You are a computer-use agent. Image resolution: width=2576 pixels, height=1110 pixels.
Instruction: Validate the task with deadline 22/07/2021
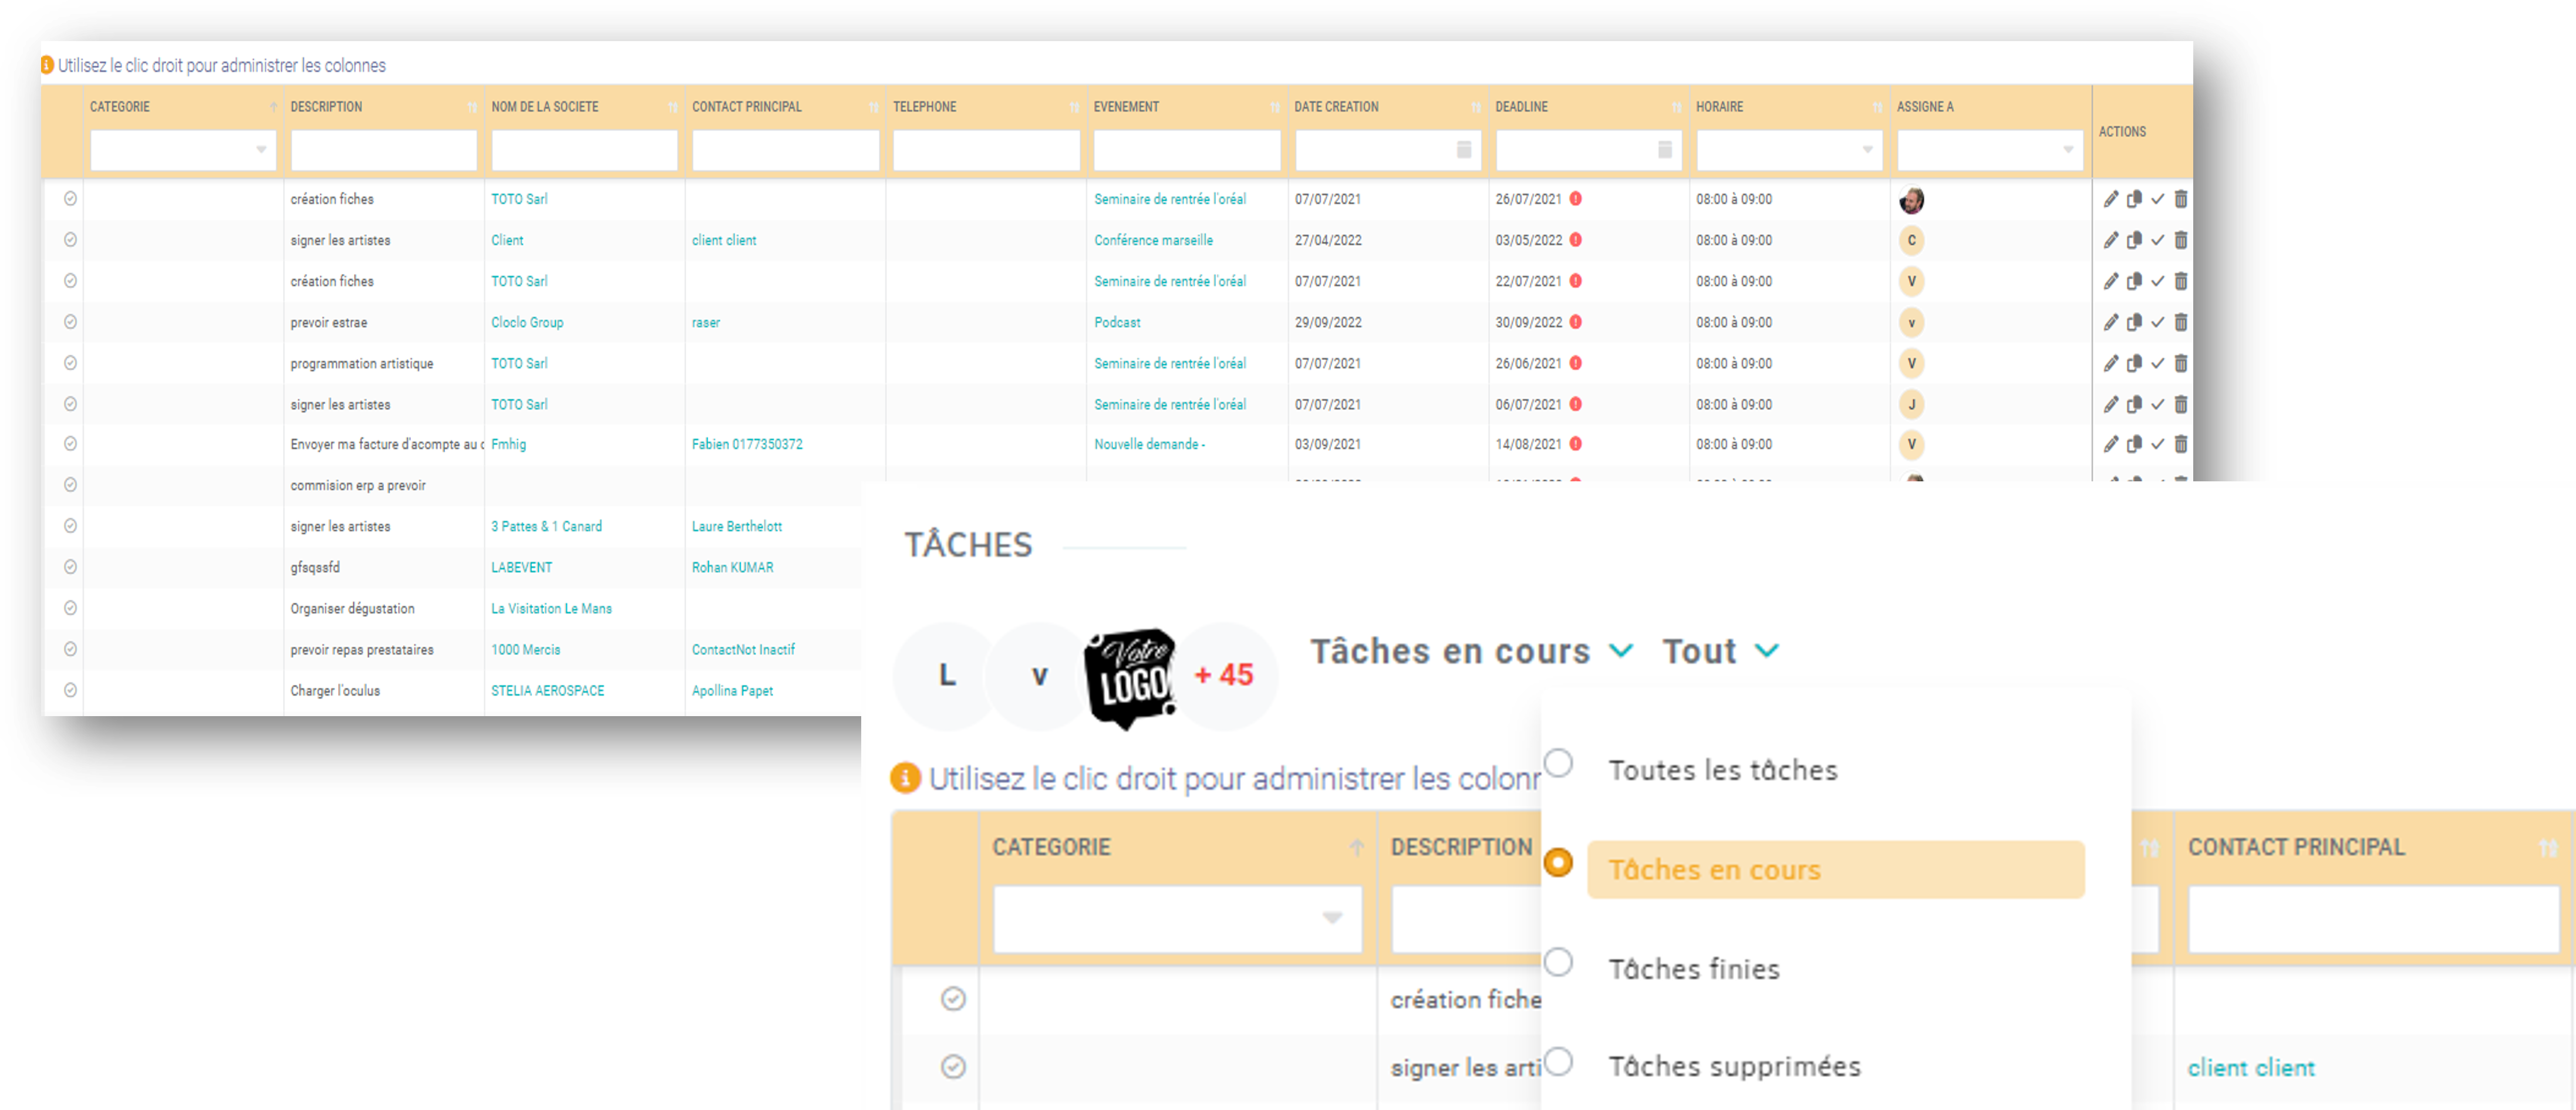(x=2157, y=281)
